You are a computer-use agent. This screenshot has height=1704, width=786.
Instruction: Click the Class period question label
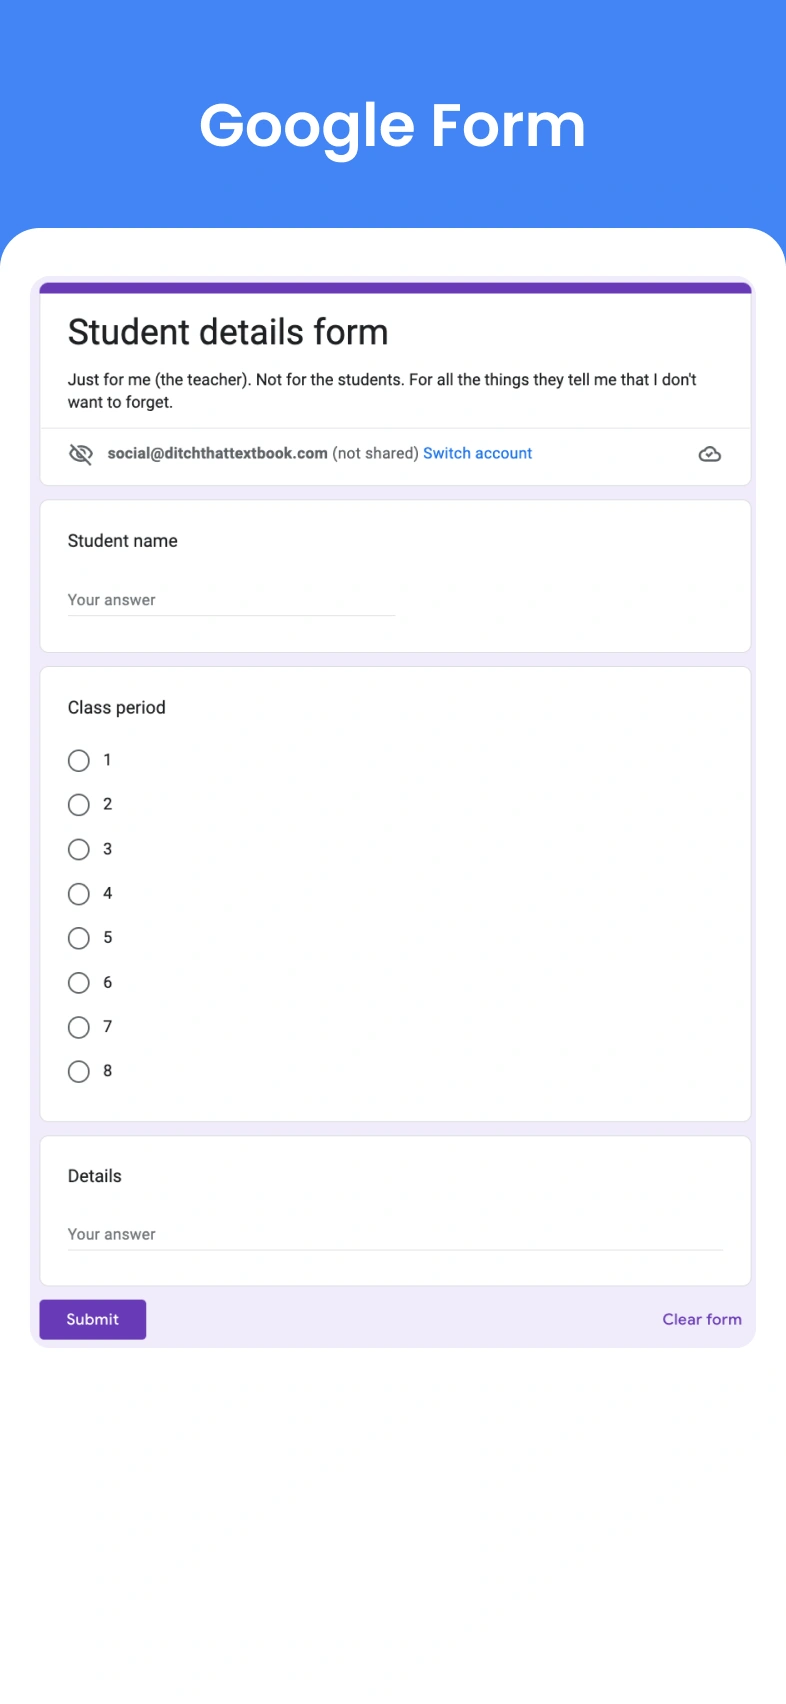(x=117, y=708)
